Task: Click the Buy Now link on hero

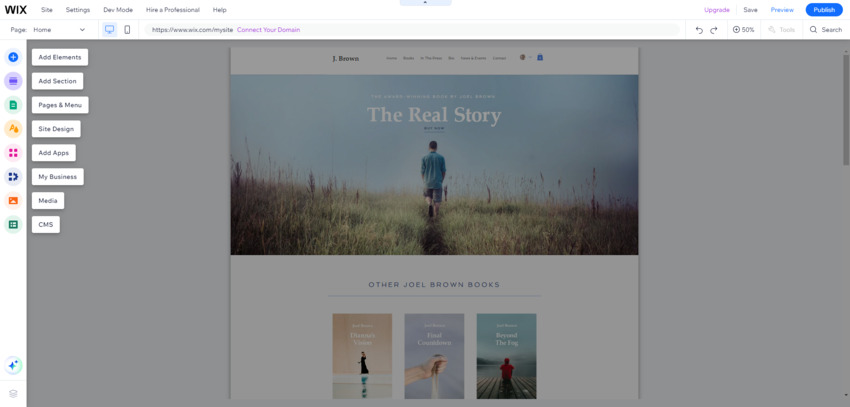Action: coord(434,128)
